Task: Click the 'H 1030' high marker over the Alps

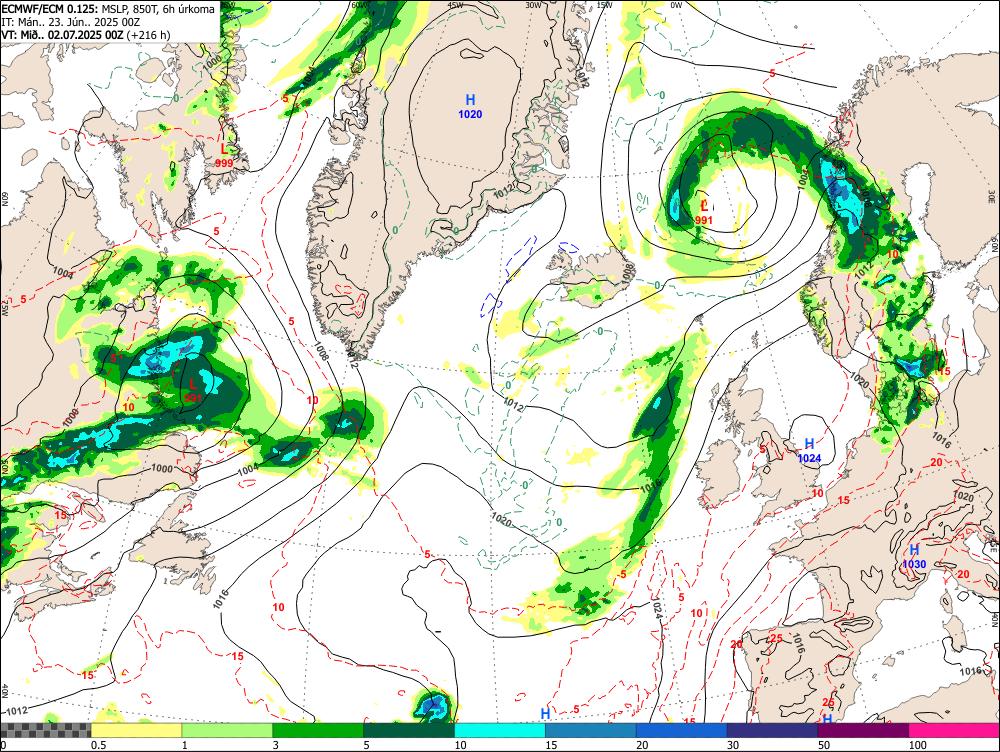Action: [x=914, y=556]
